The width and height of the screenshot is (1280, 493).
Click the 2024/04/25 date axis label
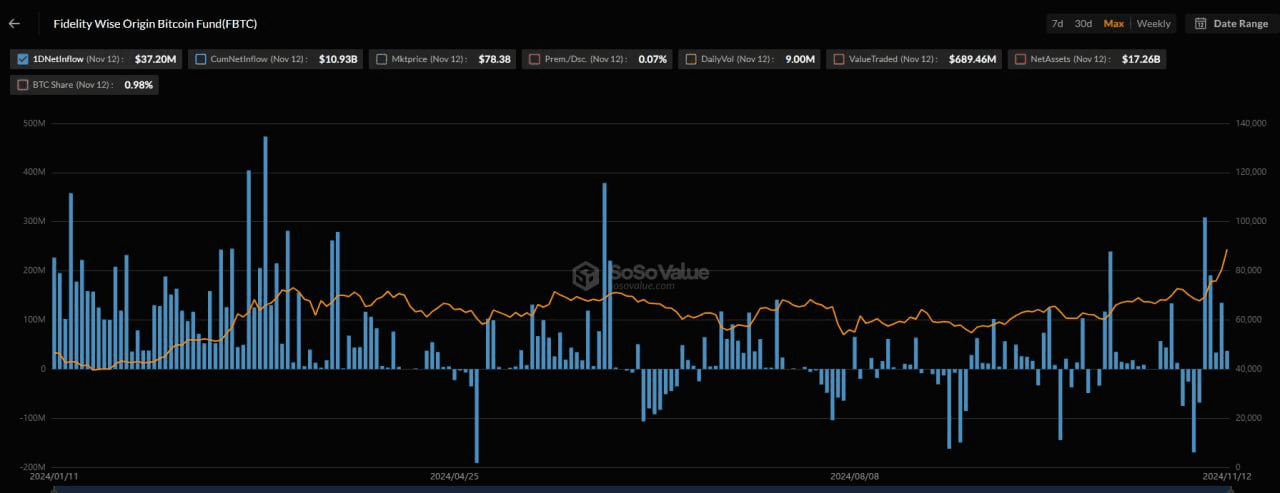click(x=455, y=477)
